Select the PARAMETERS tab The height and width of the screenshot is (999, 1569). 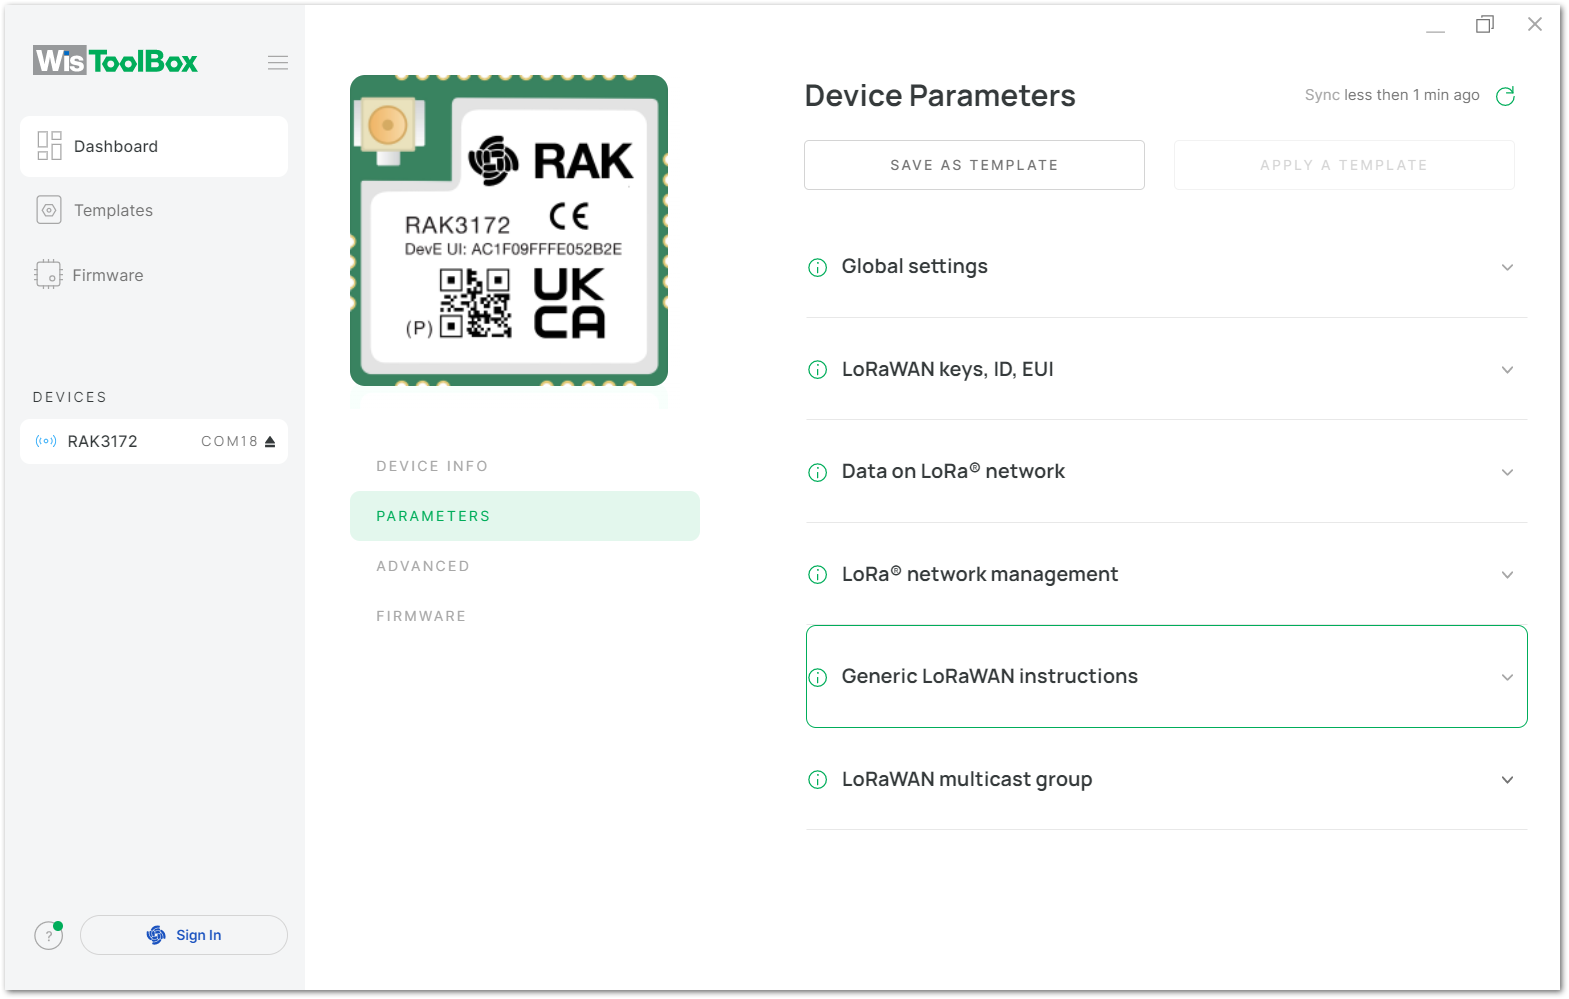coord(525,516)
